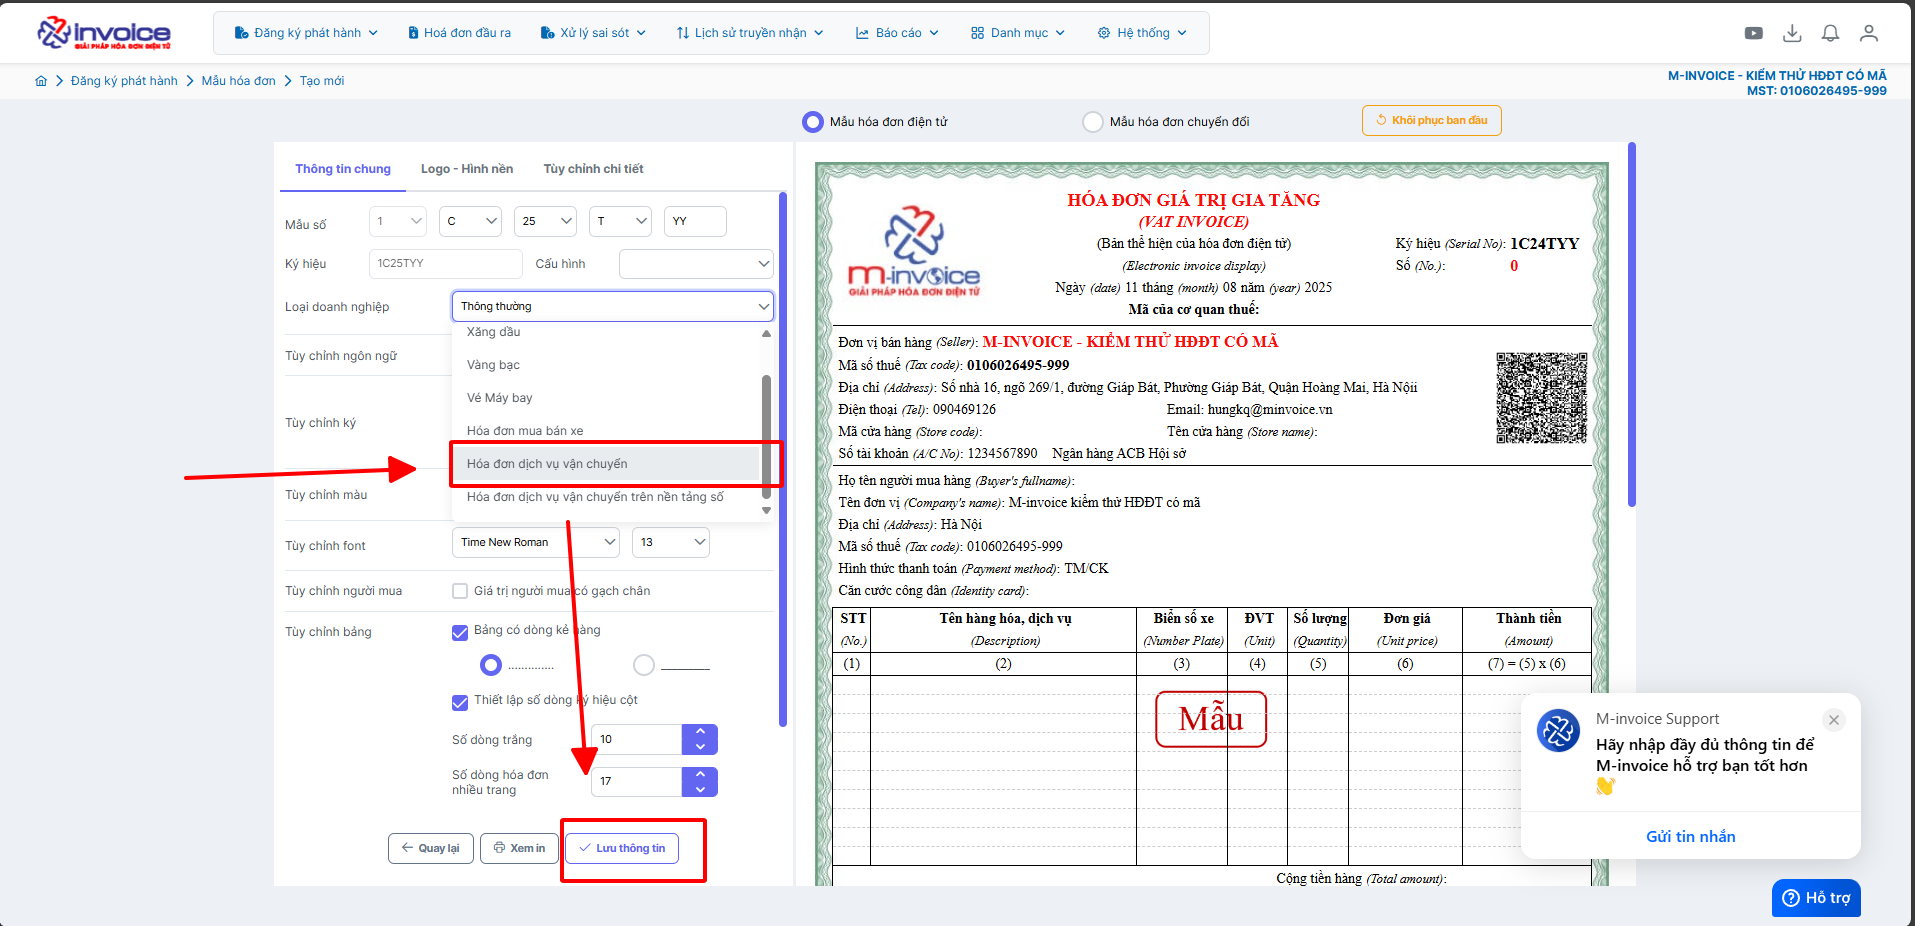Open the user account icon
The height and width of the screenshot is (926, 1915).
(1868, 33)
